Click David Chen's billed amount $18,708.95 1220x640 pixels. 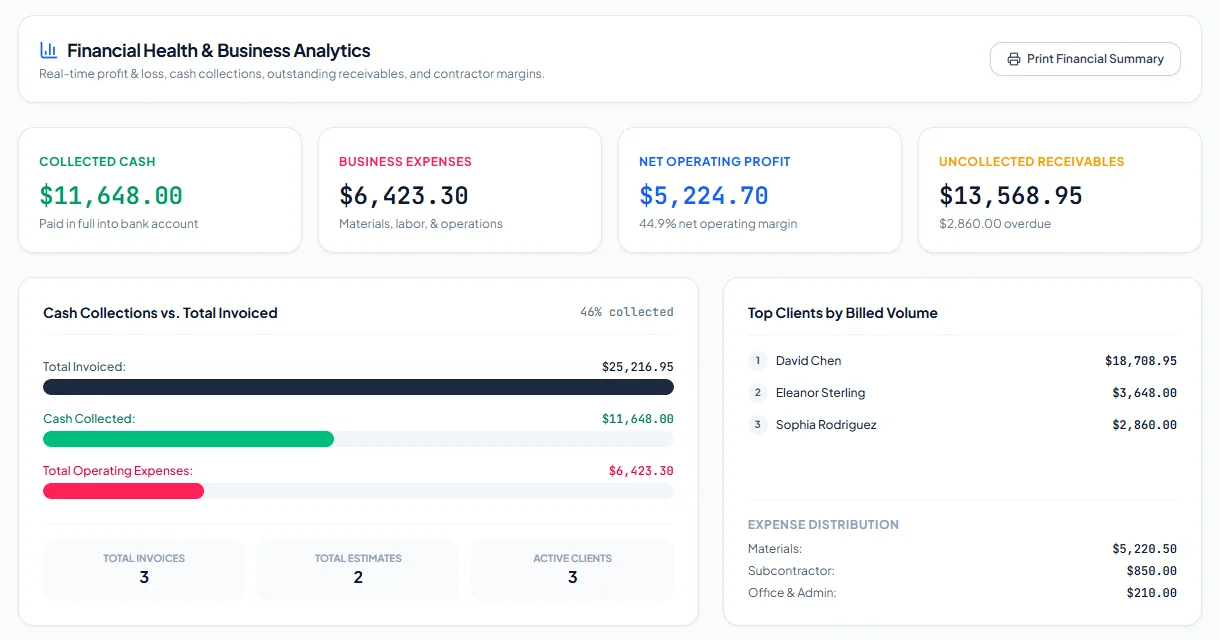1141,361
